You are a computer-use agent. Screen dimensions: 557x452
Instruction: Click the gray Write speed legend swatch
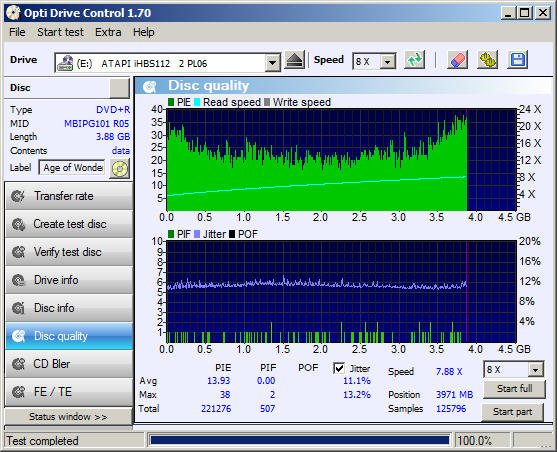pos(267,102)
